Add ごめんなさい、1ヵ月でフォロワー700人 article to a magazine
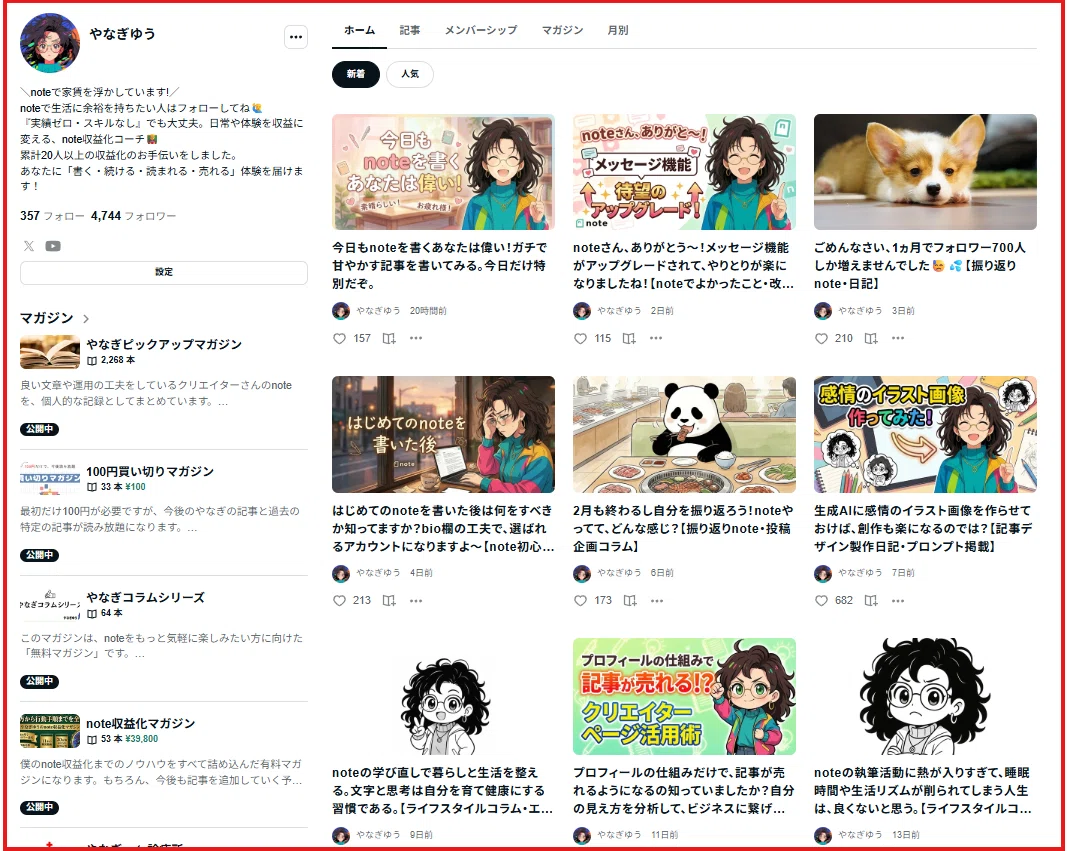This screenshot has height=851, width=1067. click(871, 338)
